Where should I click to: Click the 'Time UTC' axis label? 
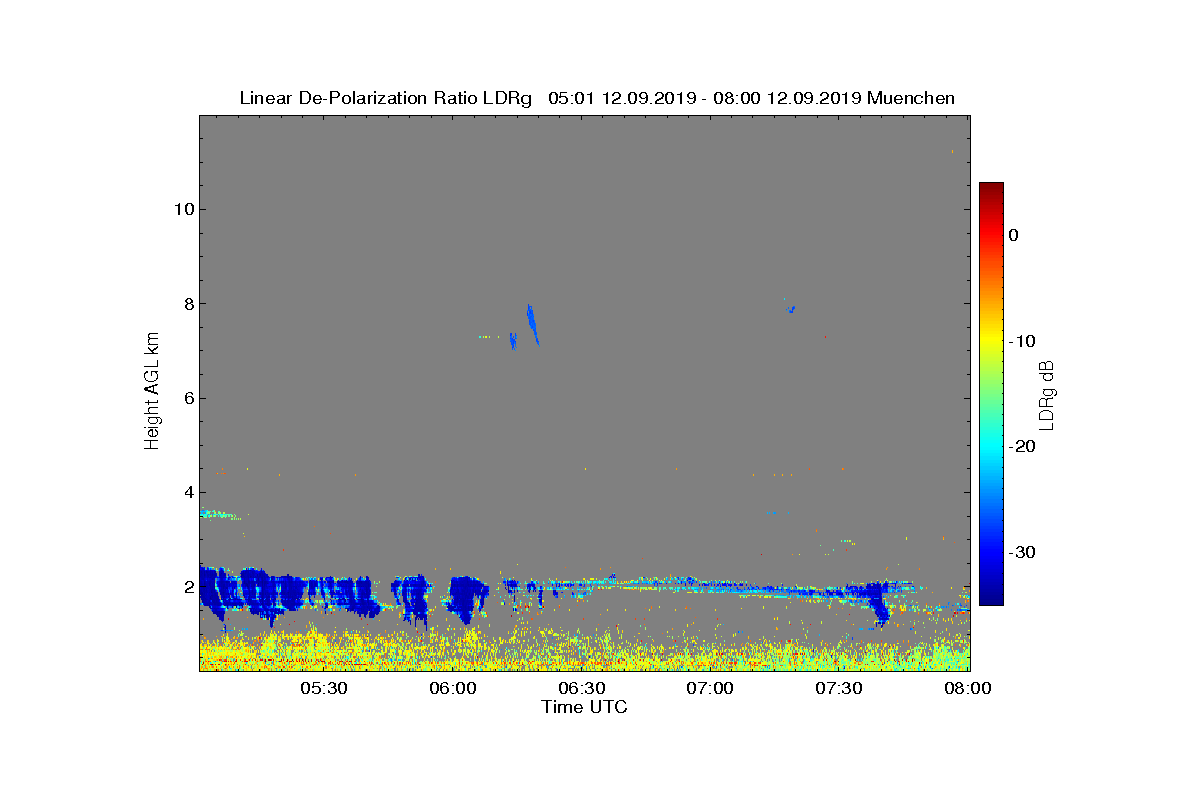click(x=585, y=707)
